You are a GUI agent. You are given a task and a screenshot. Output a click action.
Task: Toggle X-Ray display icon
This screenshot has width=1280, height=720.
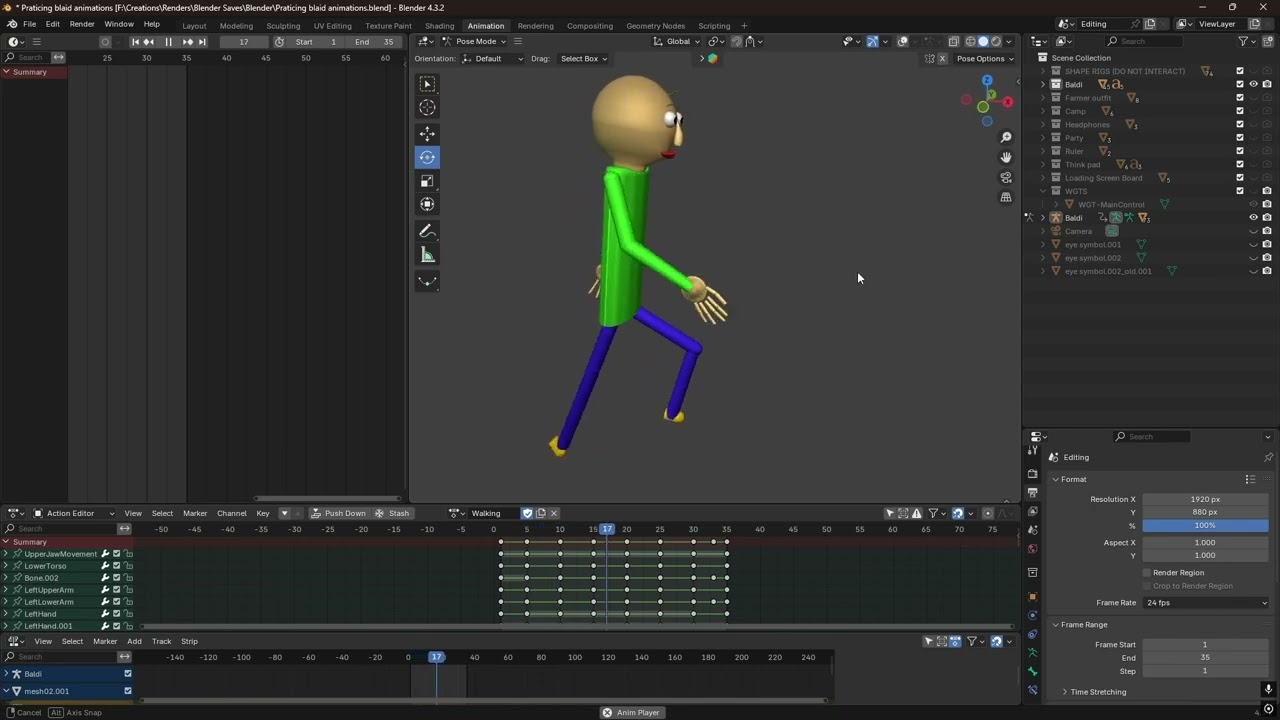953,41
